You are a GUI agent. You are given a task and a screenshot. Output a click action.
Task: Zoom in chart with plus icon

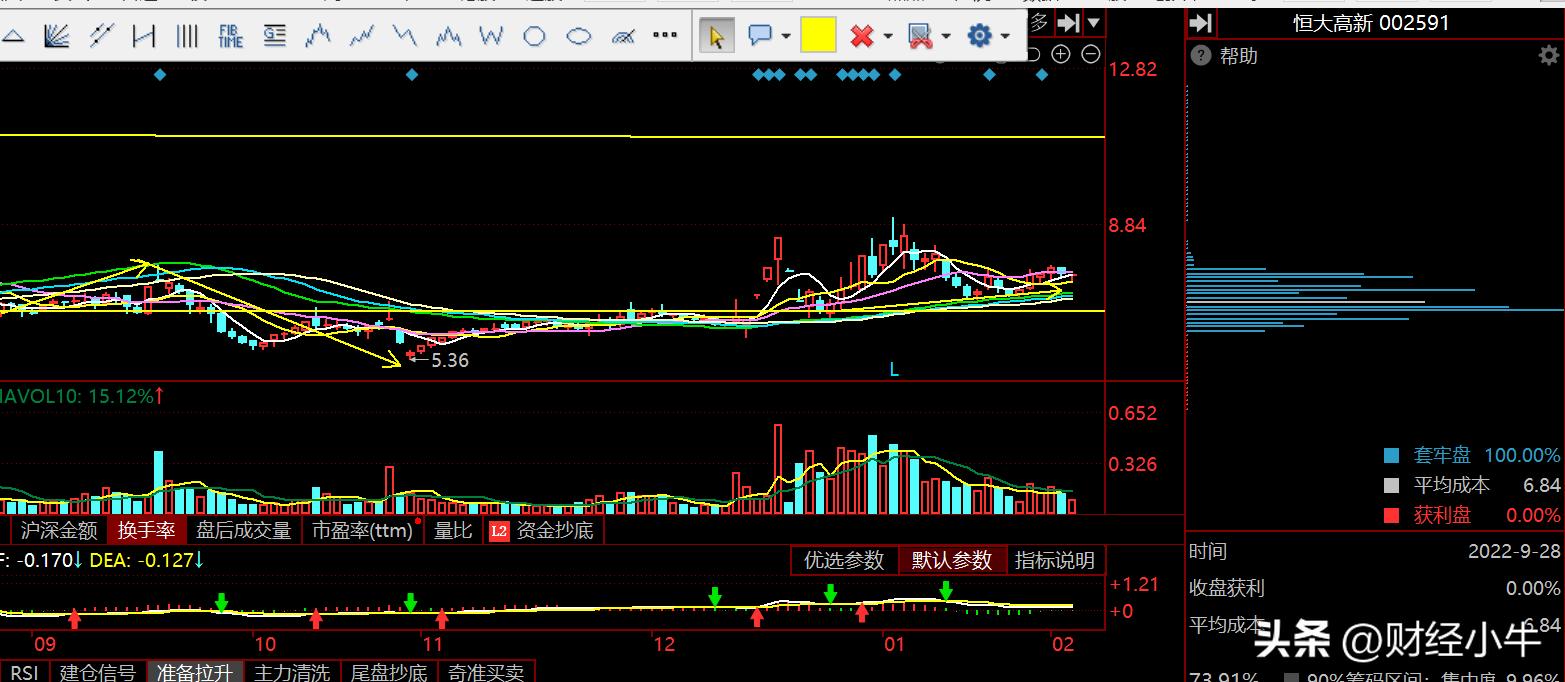(1062, 54)
